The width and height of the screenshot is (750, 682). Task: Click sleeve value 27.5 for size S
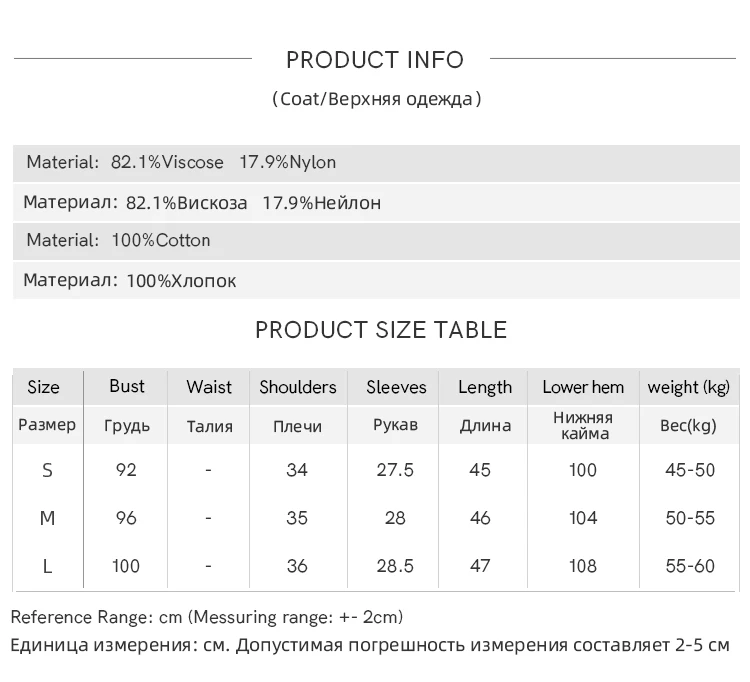click(x=395, y=470)
